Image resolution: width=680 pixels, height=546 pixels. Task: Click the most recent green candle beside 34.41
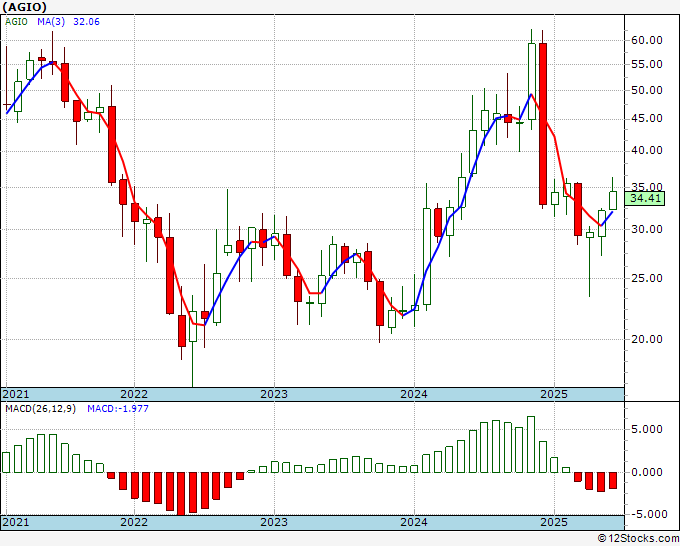pos(613,200)
